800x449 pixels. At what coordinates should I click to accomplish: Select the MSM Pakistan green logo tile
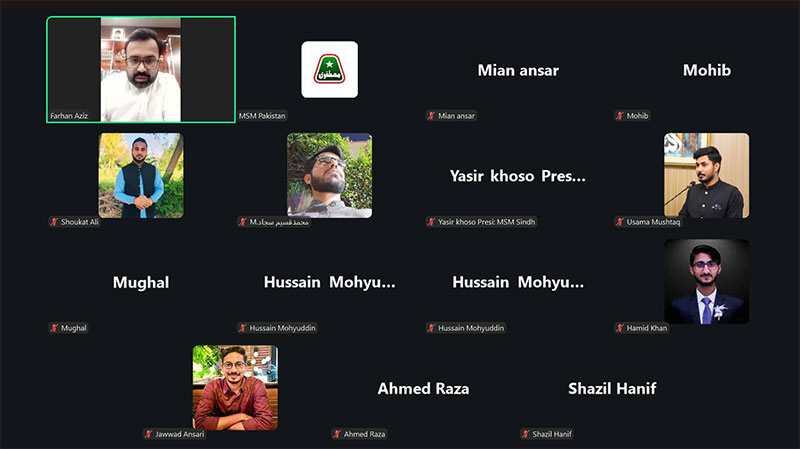(x=330, y=69)
